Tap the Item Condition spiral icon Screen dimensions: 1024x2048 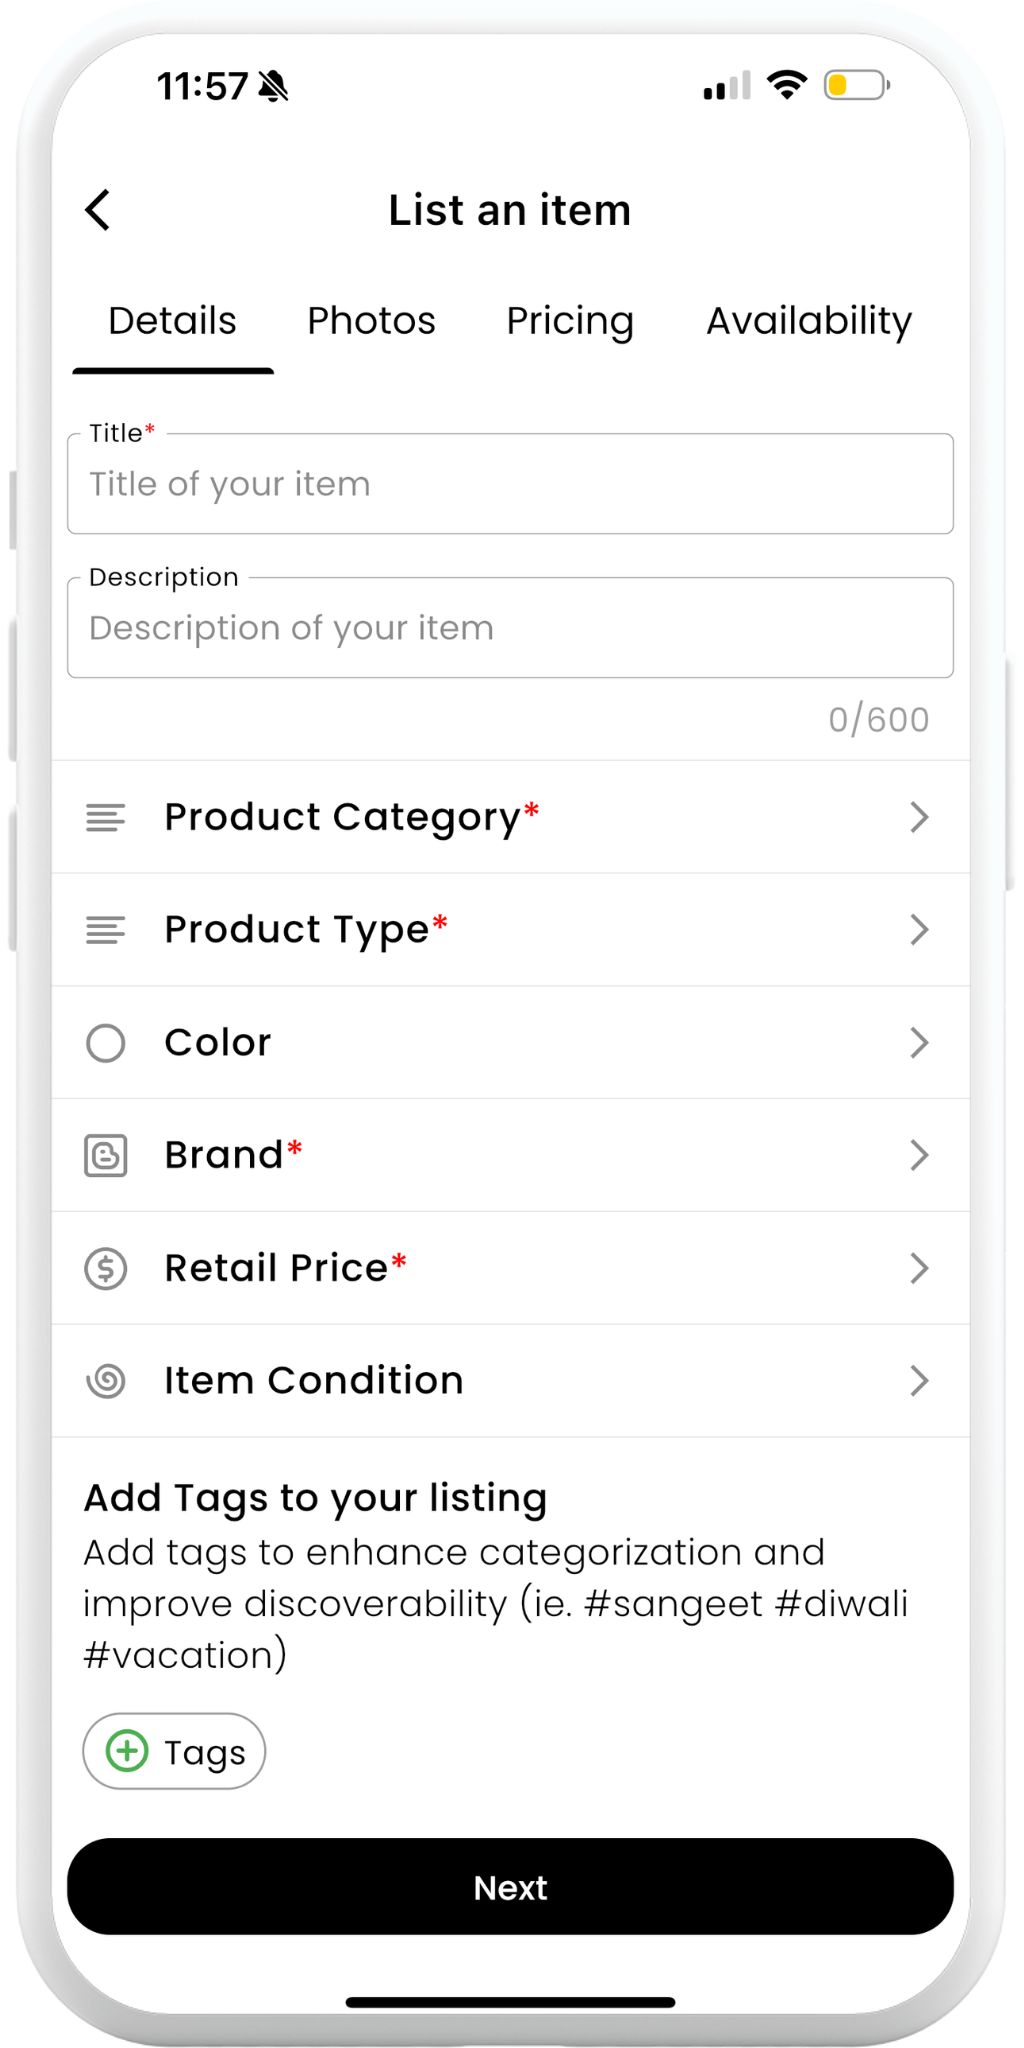point(105,1381)
